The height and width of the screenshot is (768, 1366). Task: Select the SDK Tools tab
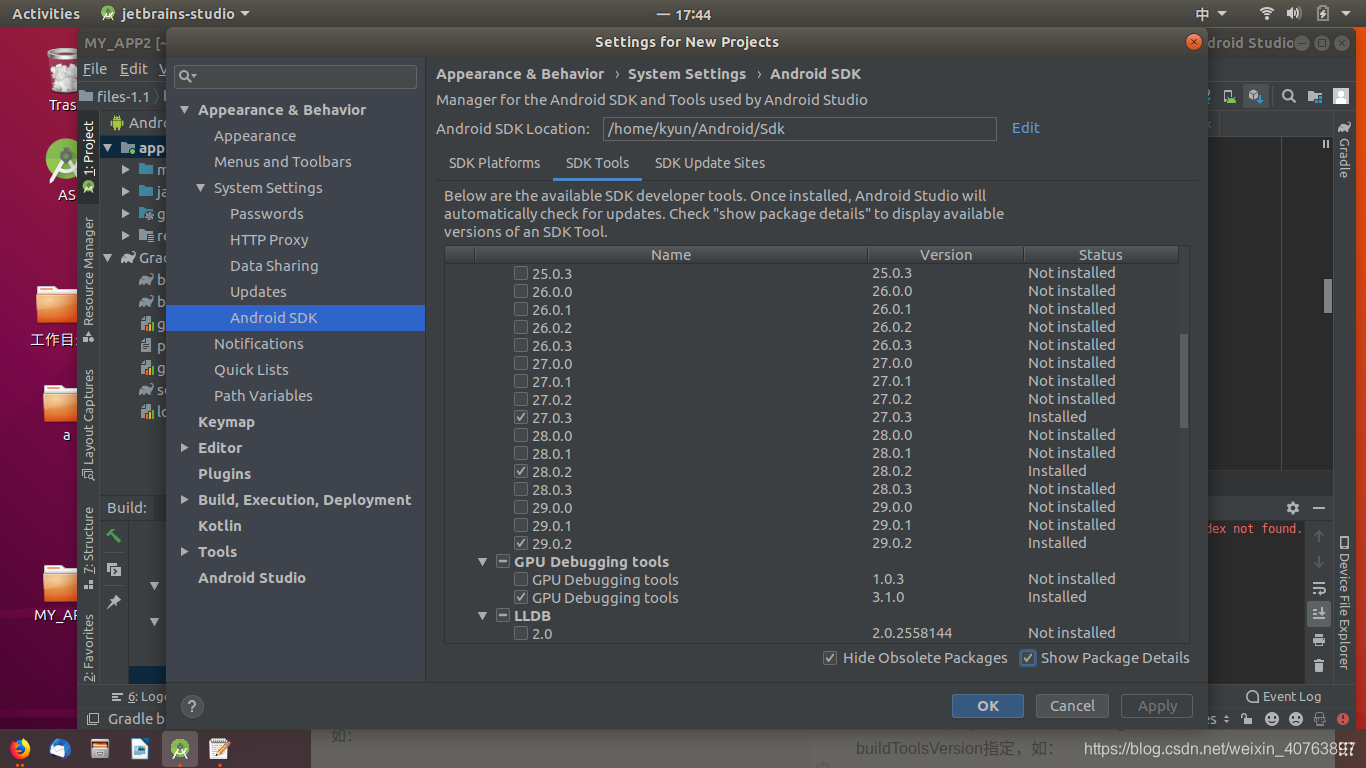[x=598, y=163]
